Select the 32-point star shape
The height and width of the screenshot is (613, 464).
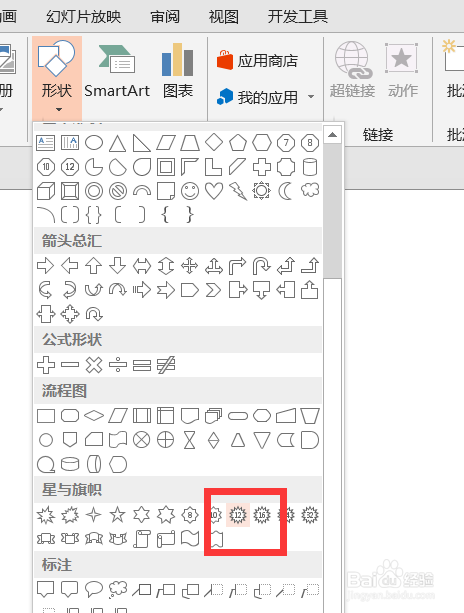(310, 515)
